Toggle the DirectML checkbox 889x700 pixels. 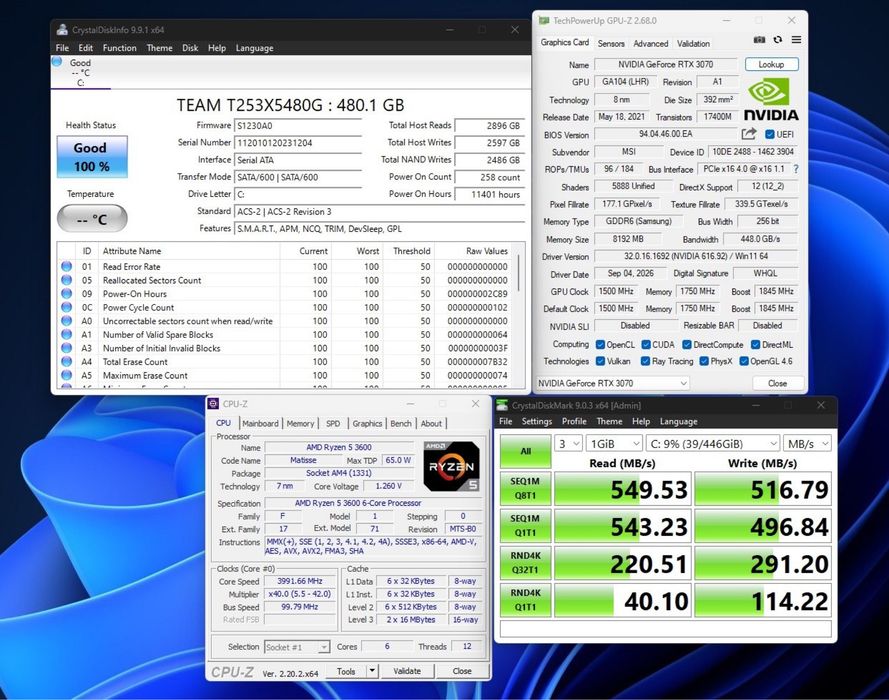click(755, 345)
